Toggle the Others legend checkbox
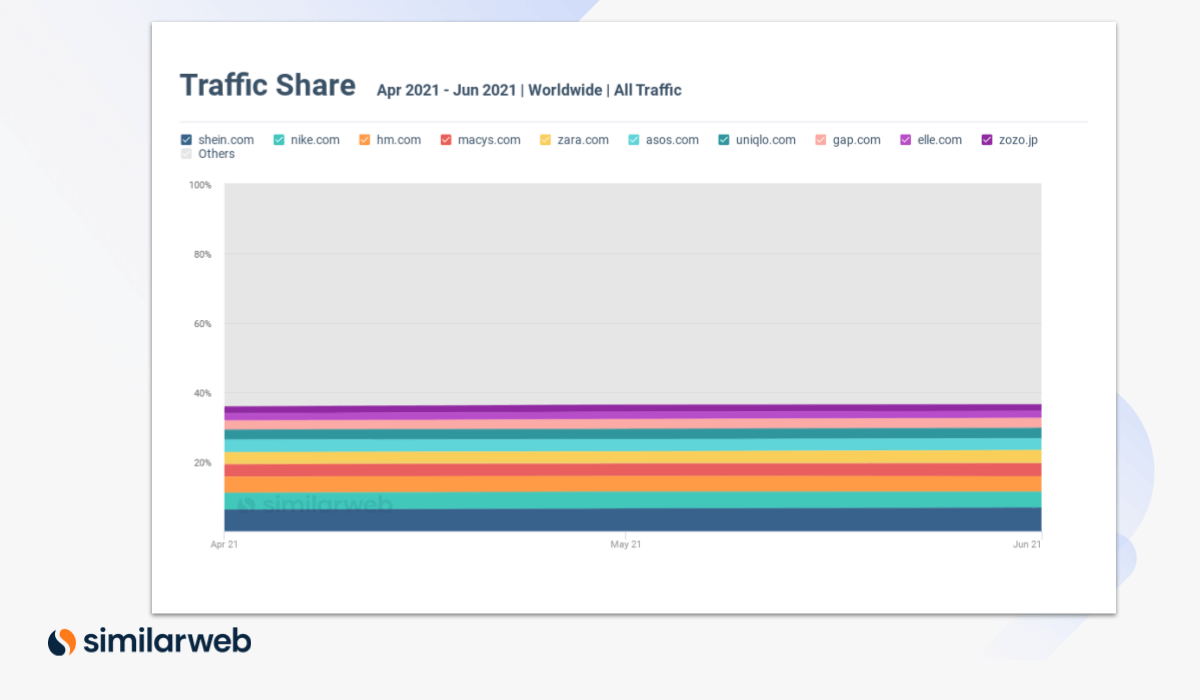The height and width of the screenshot is (700, 1200). pos(186,154)
